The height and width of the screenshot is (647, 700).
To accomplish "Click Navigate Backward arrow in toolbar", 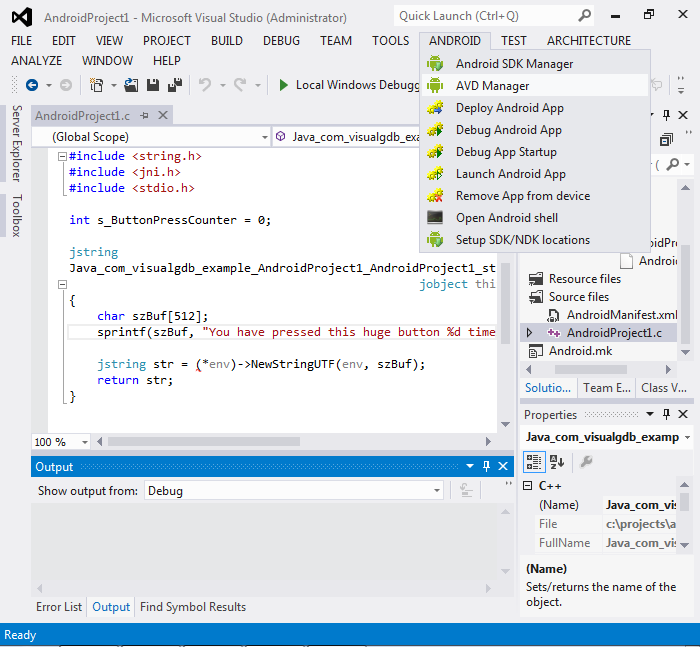I will click(x=32, y=85).
